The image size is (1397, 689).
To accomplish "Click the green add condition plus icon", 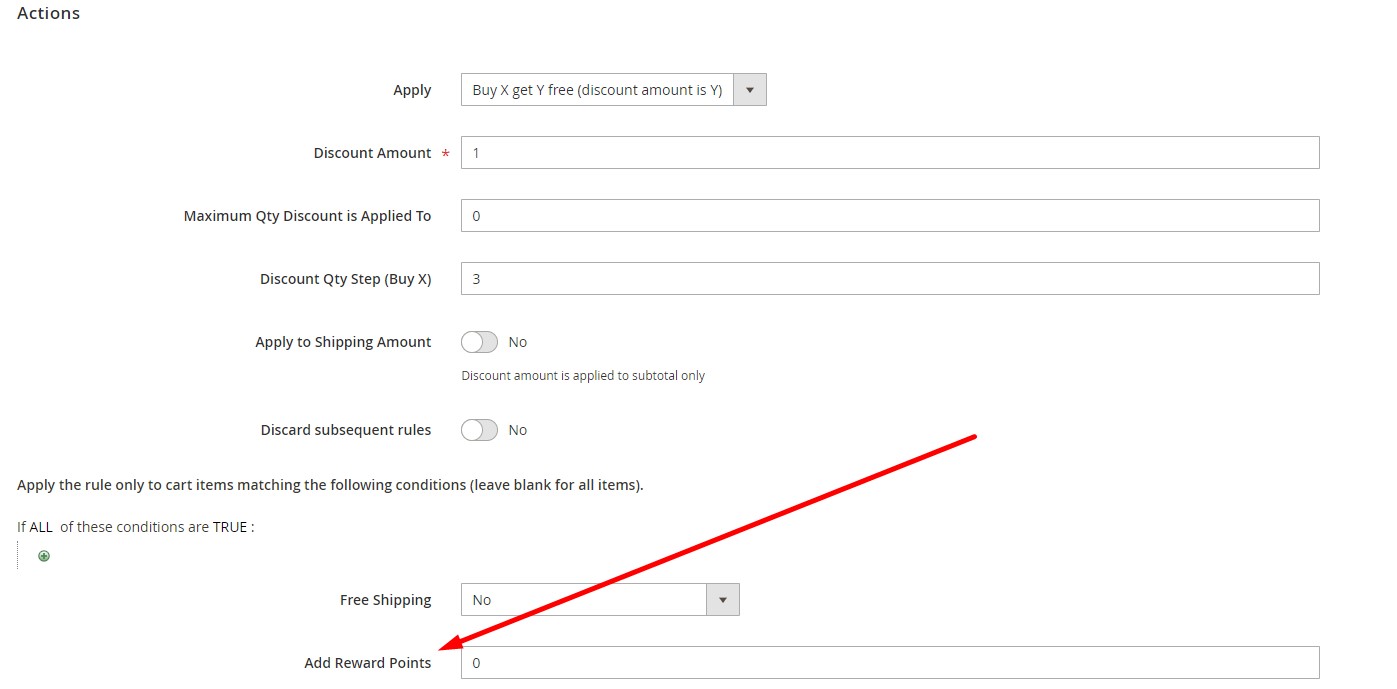I will [44, 556].
